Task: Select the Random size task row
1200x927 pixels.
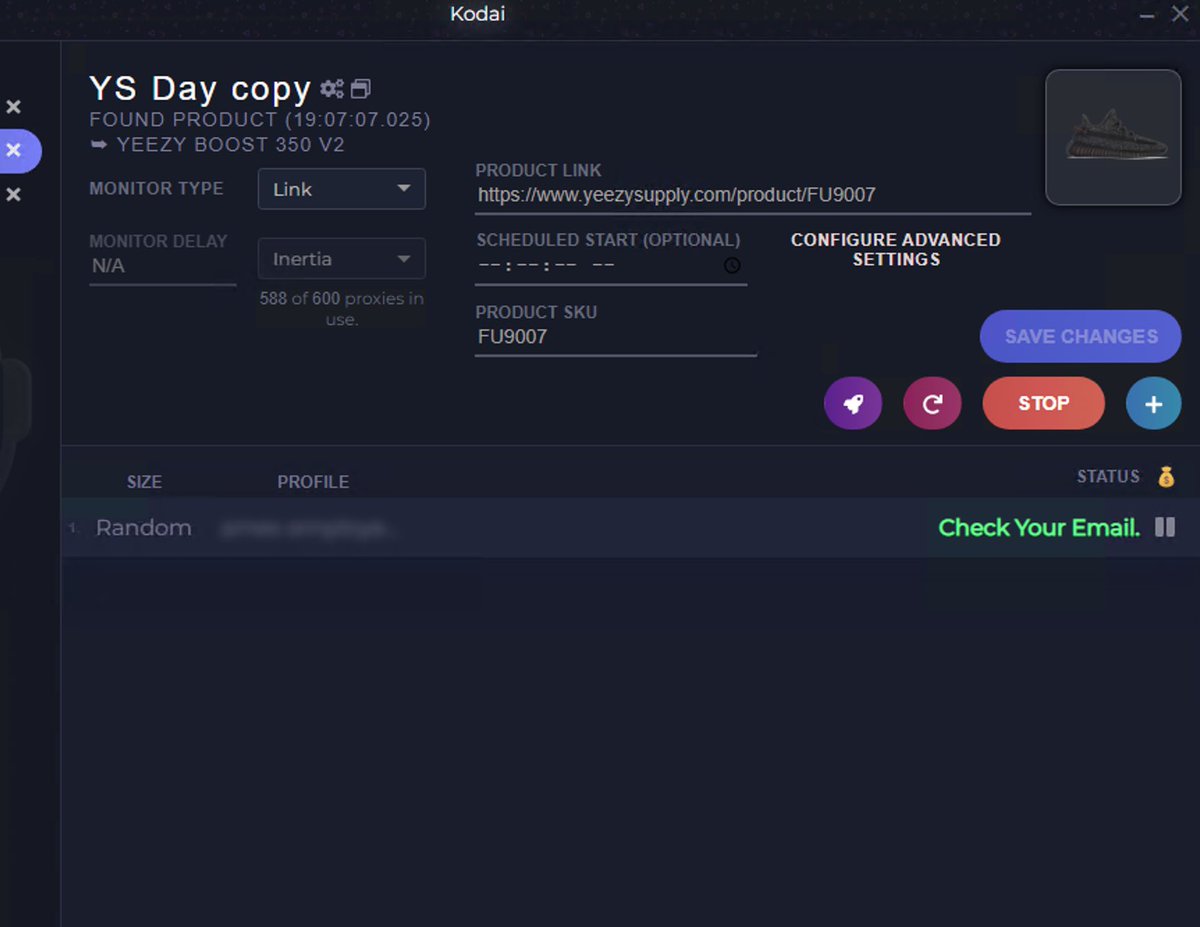Action: (x=630, y=527)
